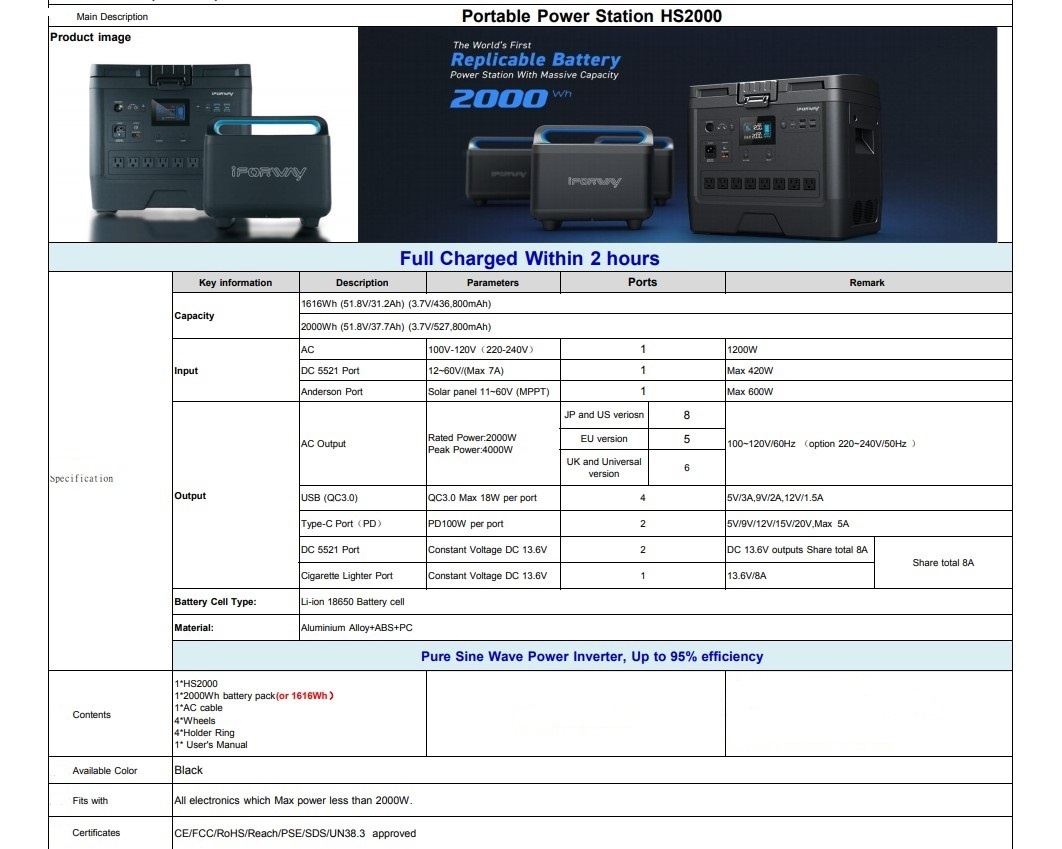Click the 'EU version' ports cell
The height and width of the screenshot is (849, 1062).
[602, 439]
